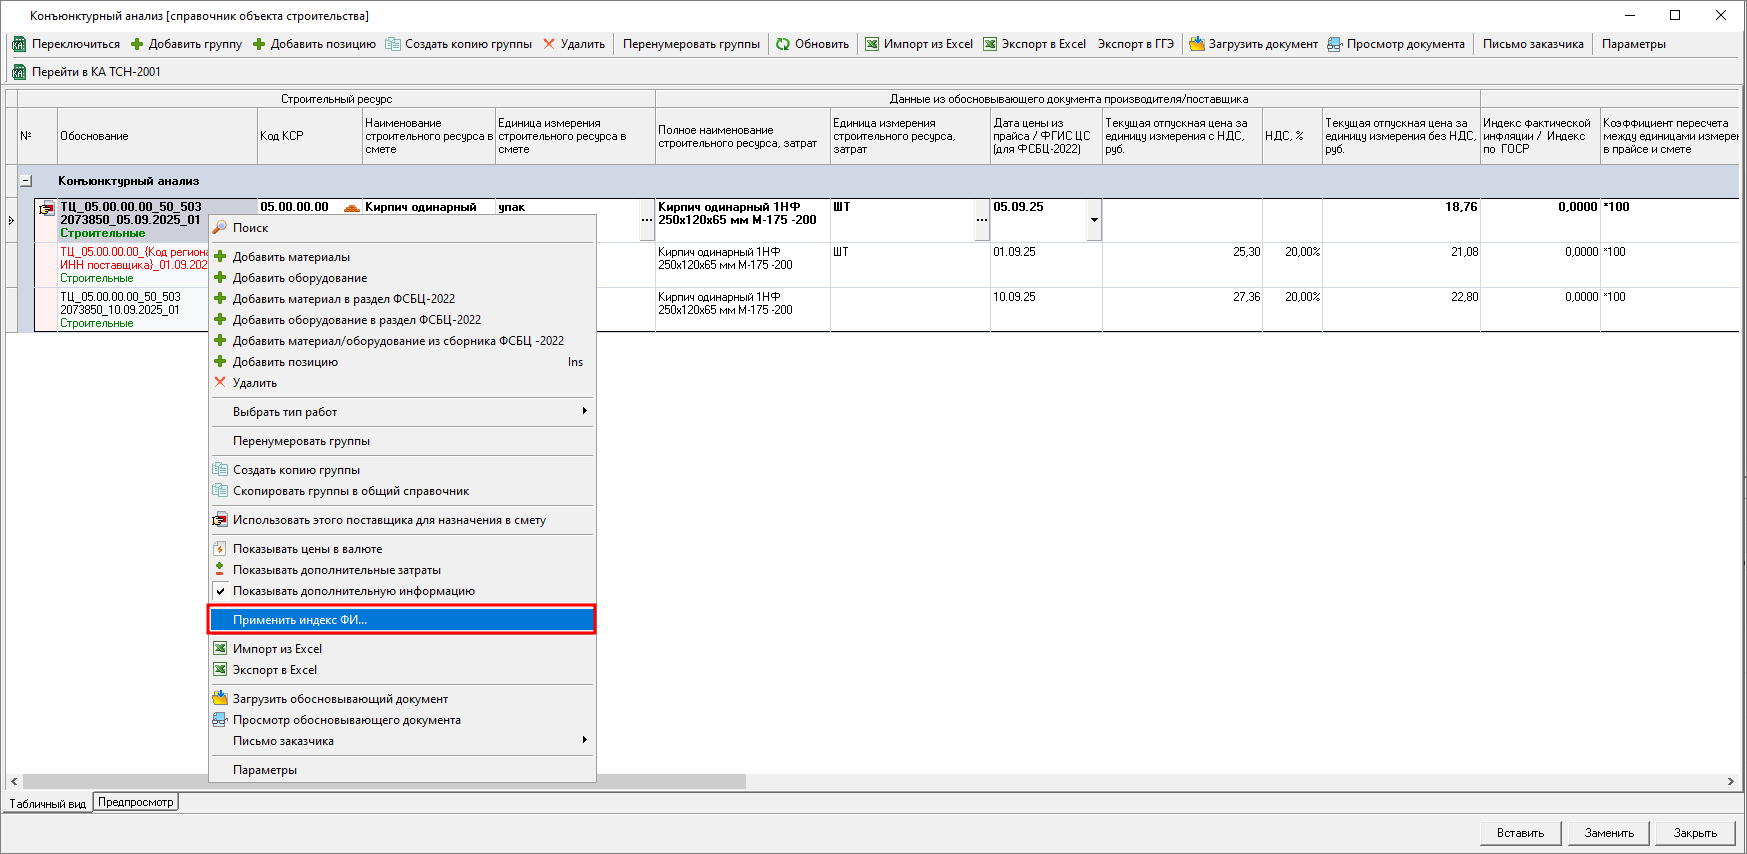The width and height of the screenshot is (1747, 854).
Task: Toggle 'Показывать дополнительные затраты' menu option
Action: point(336,570)
